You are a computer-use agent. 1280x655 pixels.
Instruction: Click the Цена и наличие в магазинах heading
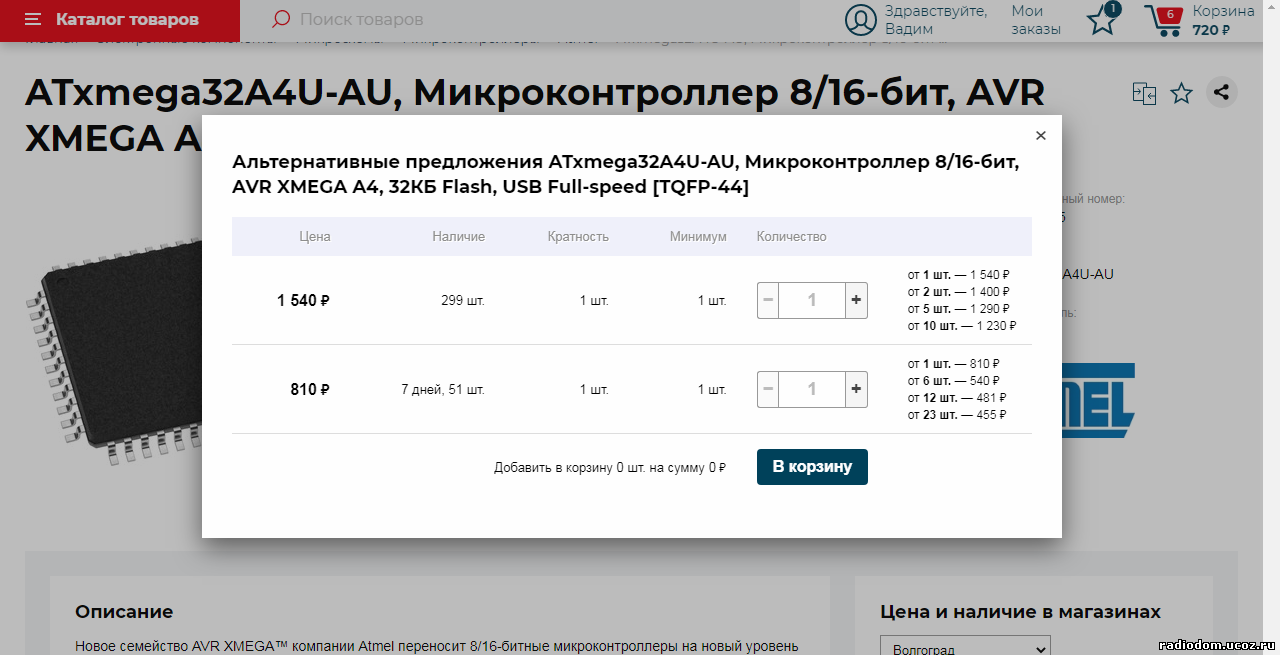1020,612
